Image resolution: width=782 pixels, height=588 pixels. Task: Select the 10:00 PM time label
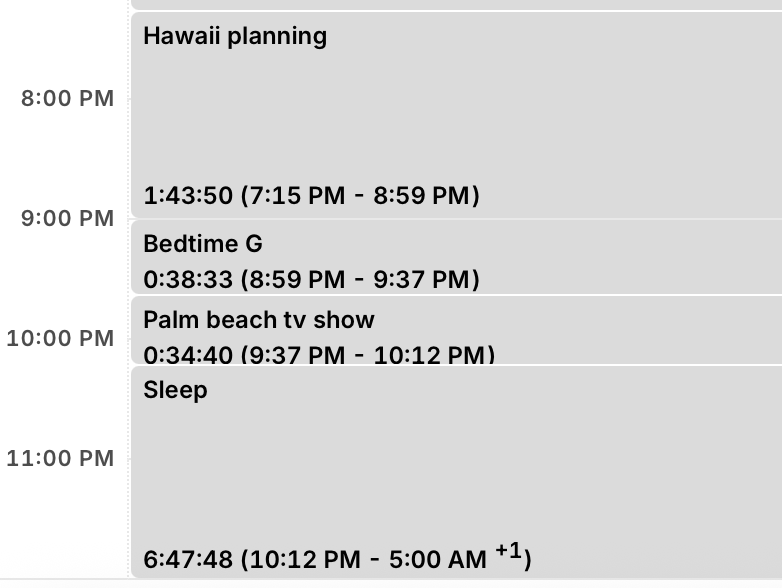point(61,339)
